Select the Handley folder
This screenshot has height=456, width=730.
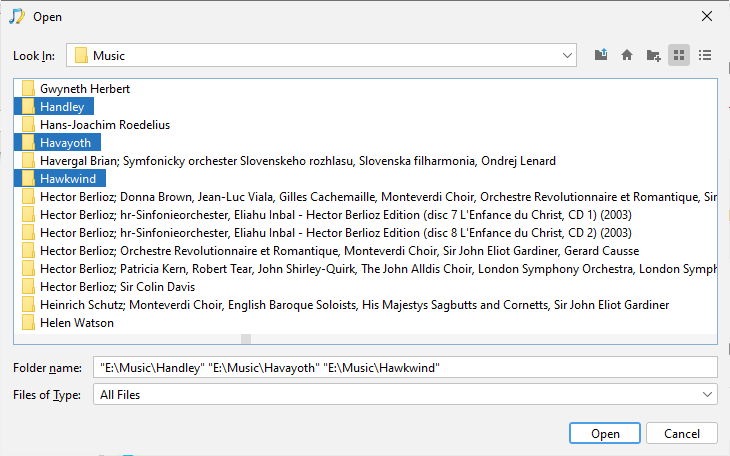point(63,107)
